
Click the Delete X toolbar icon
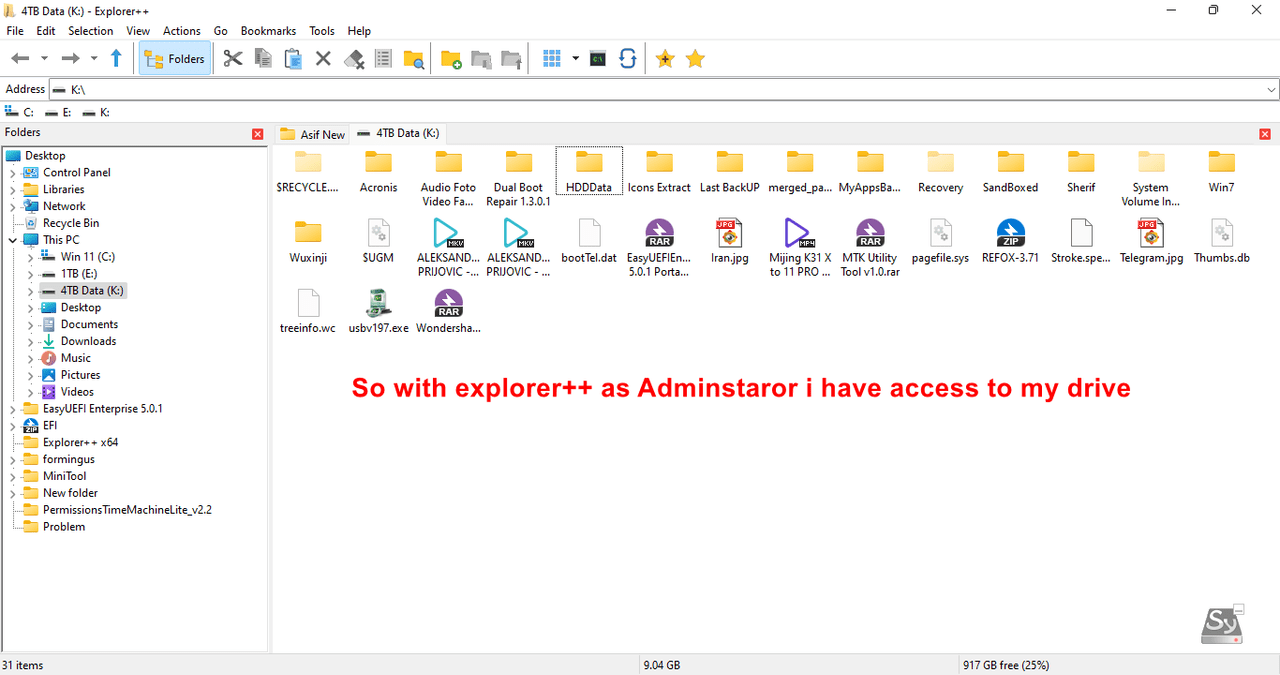(x=323, y=59)
